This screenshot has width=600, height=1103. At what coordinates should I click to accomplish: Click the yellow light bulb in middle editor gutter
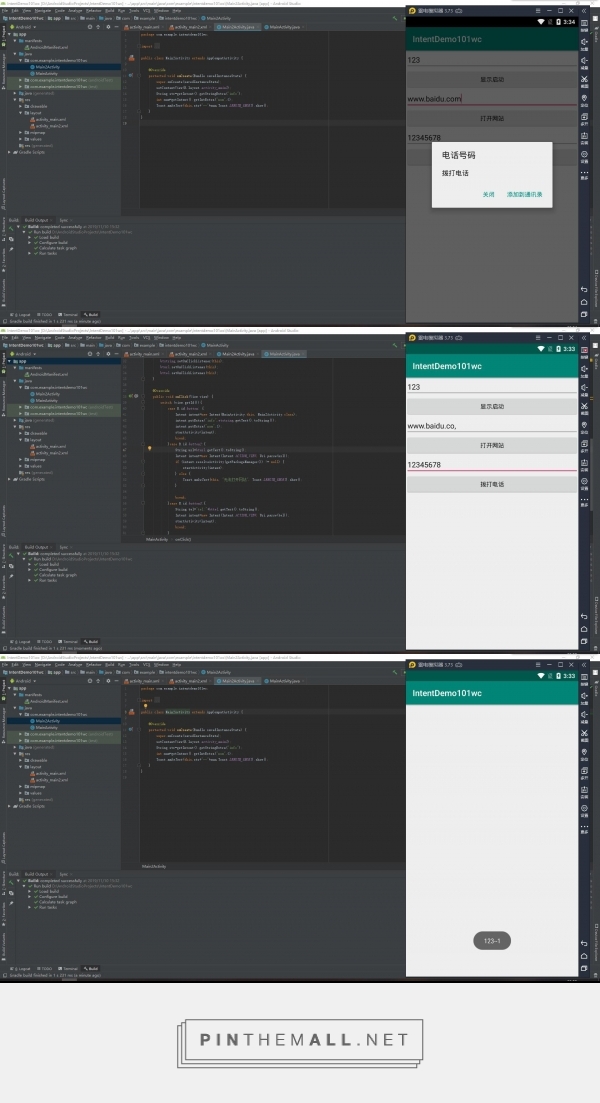(151, 447)
